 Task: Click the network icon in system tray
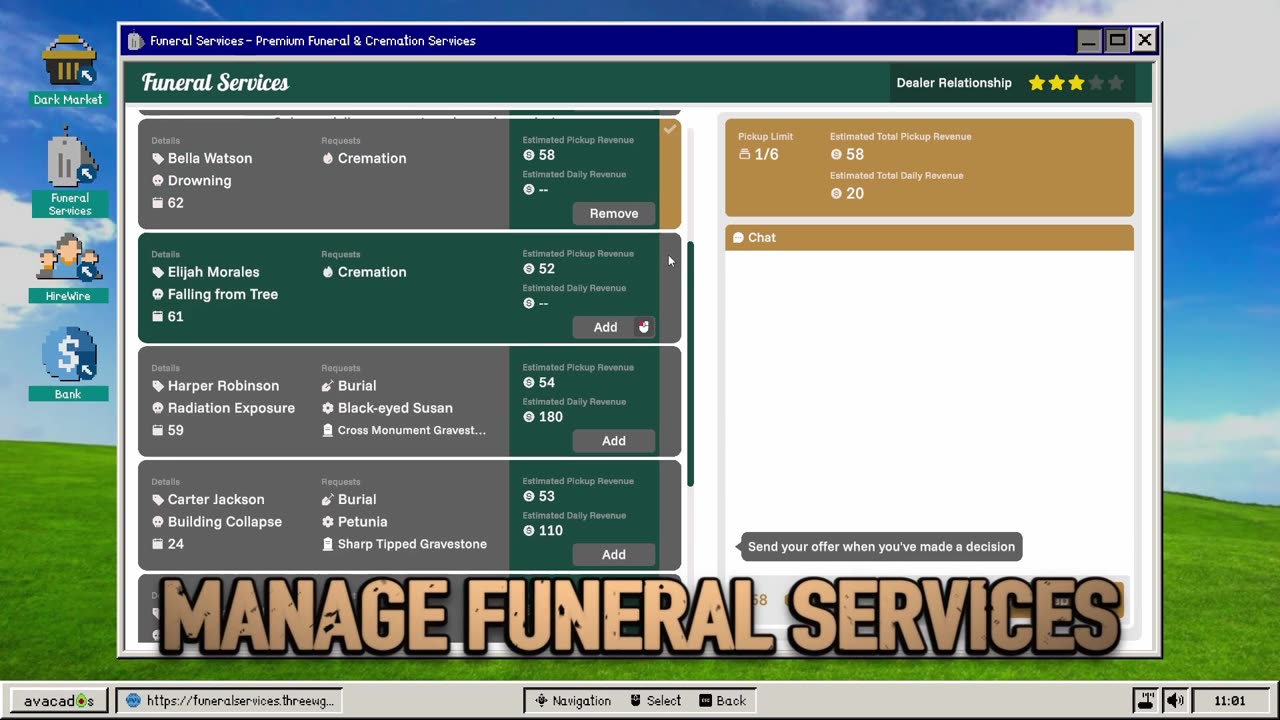coord(1146,701)
